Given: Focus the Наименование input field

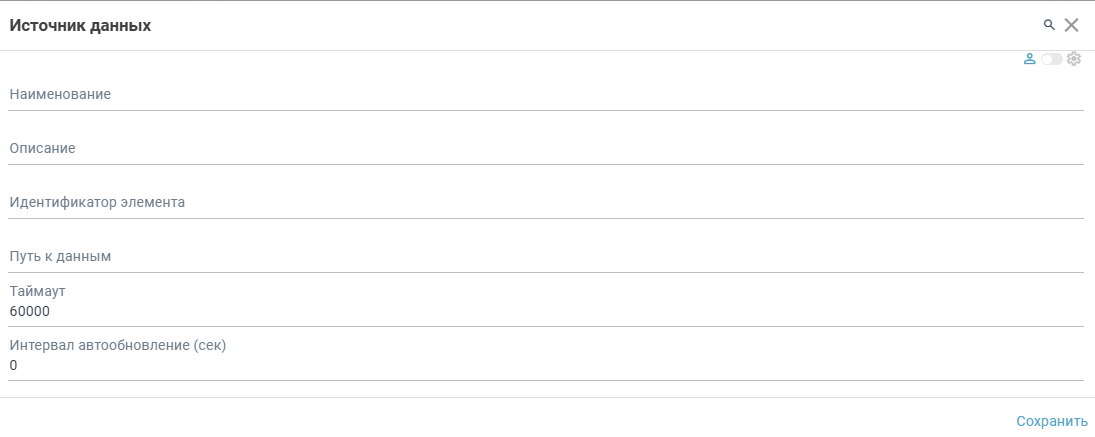Looking at the screenshot, I should [546, 95].
